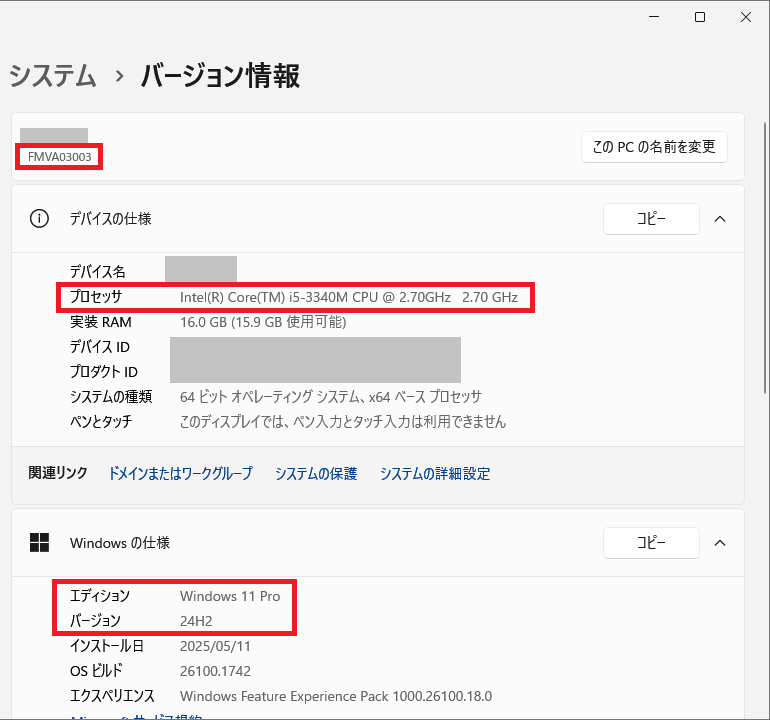Select the install date 2025/05/11
Image resolution: width=770 pixels, height=720 pixels.
click(215, 646)
